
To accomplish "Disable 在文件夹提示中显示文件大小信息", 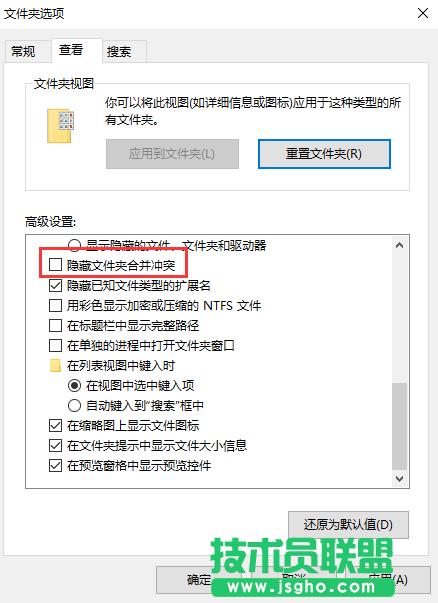I will pos(55,445).
